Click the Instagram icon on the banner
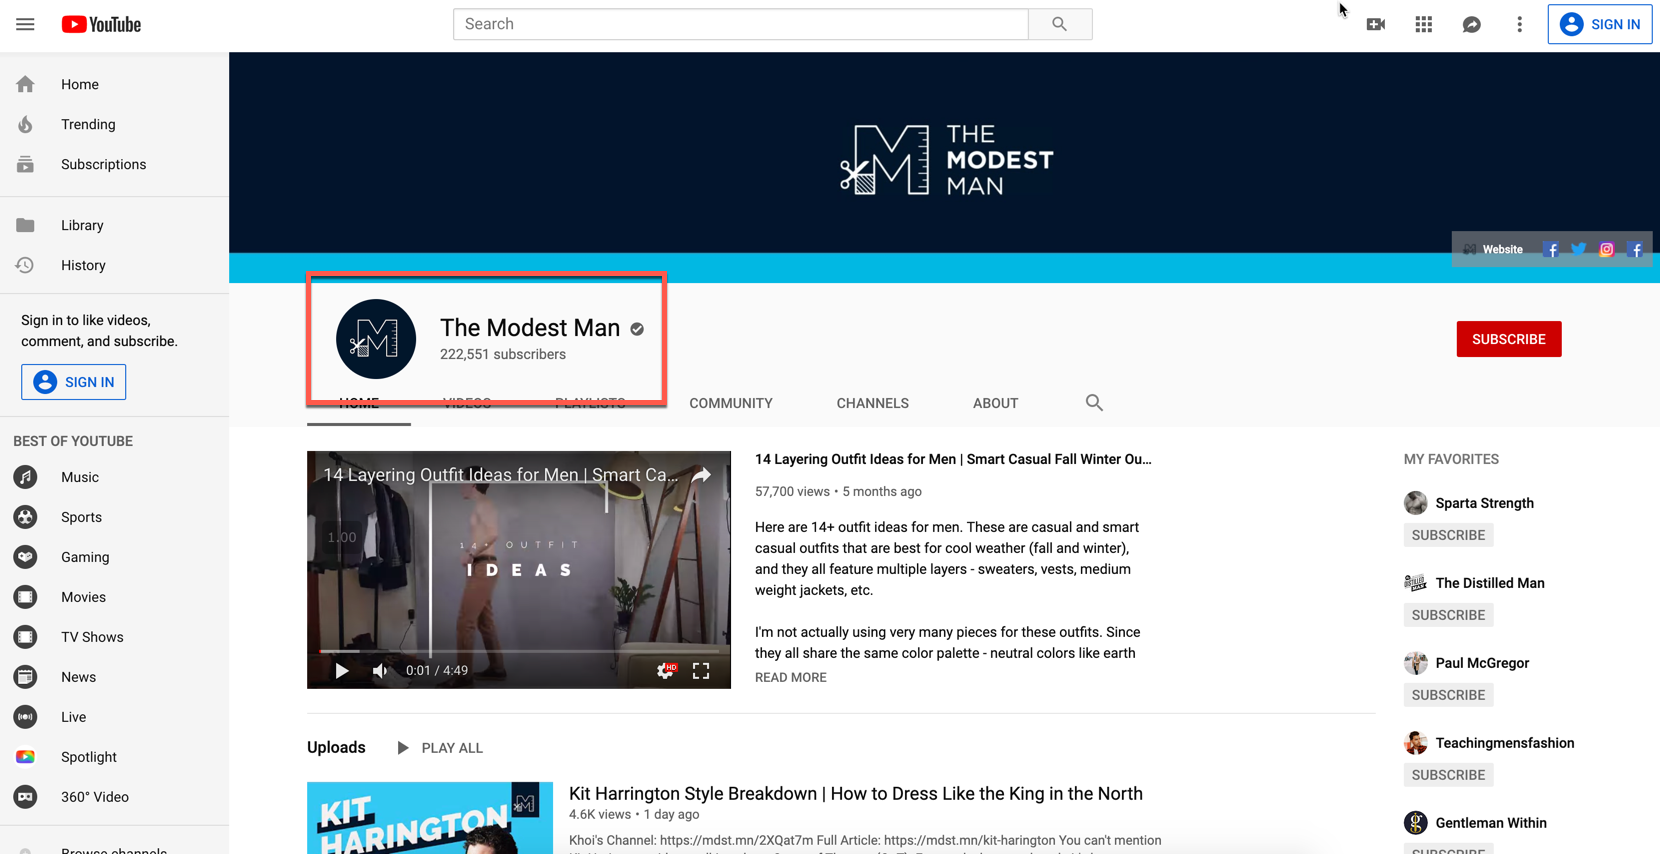This screenshot has width=1660, height=854. [1606, 250]
